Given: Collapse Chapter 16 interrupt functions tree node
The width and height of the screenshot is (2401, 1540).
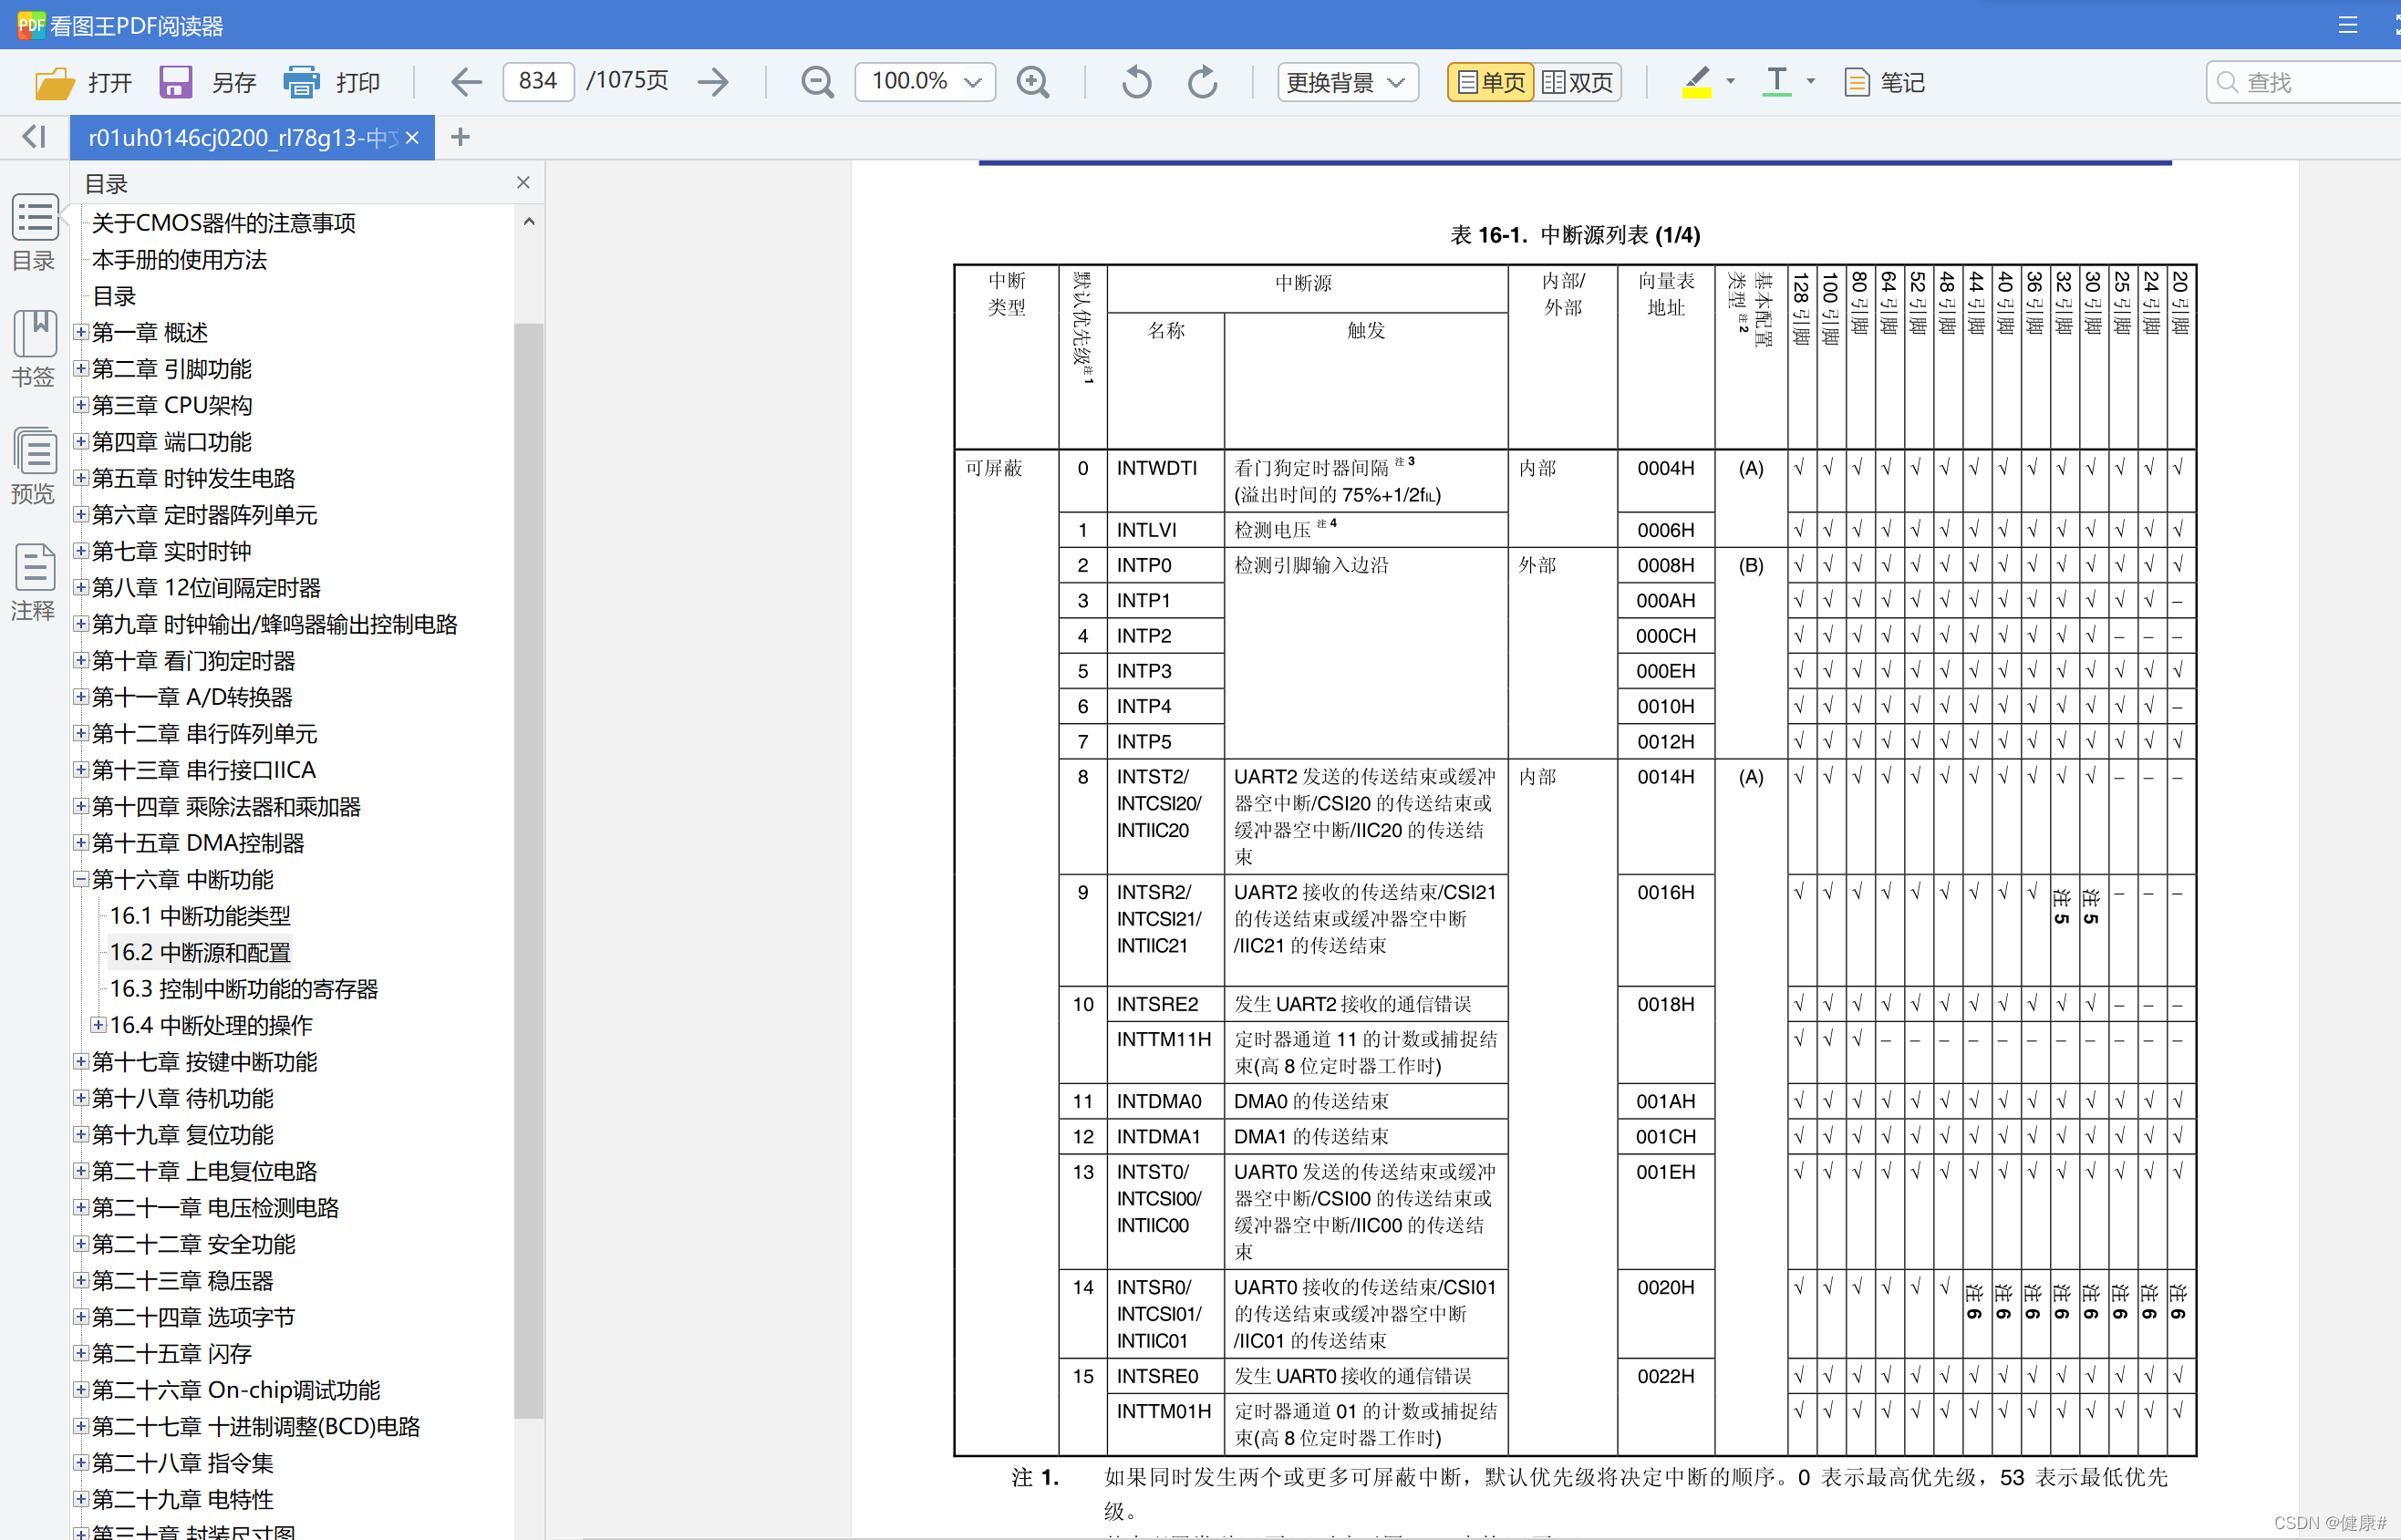Looking at the screenshot, I should click(81, 879).
